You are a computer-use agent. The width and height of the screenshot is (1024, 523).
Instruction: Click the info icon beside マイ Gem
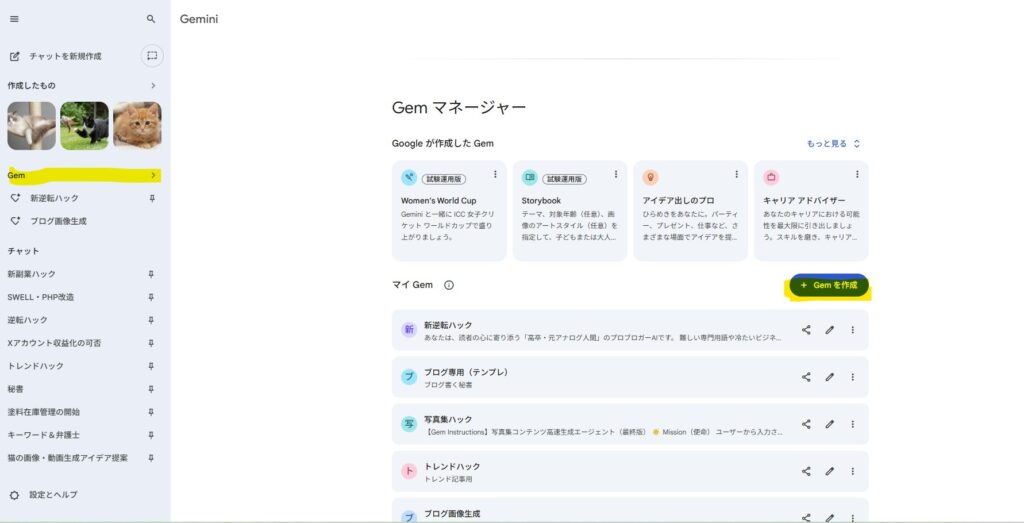pyautogui.click(x=449, y=285)
